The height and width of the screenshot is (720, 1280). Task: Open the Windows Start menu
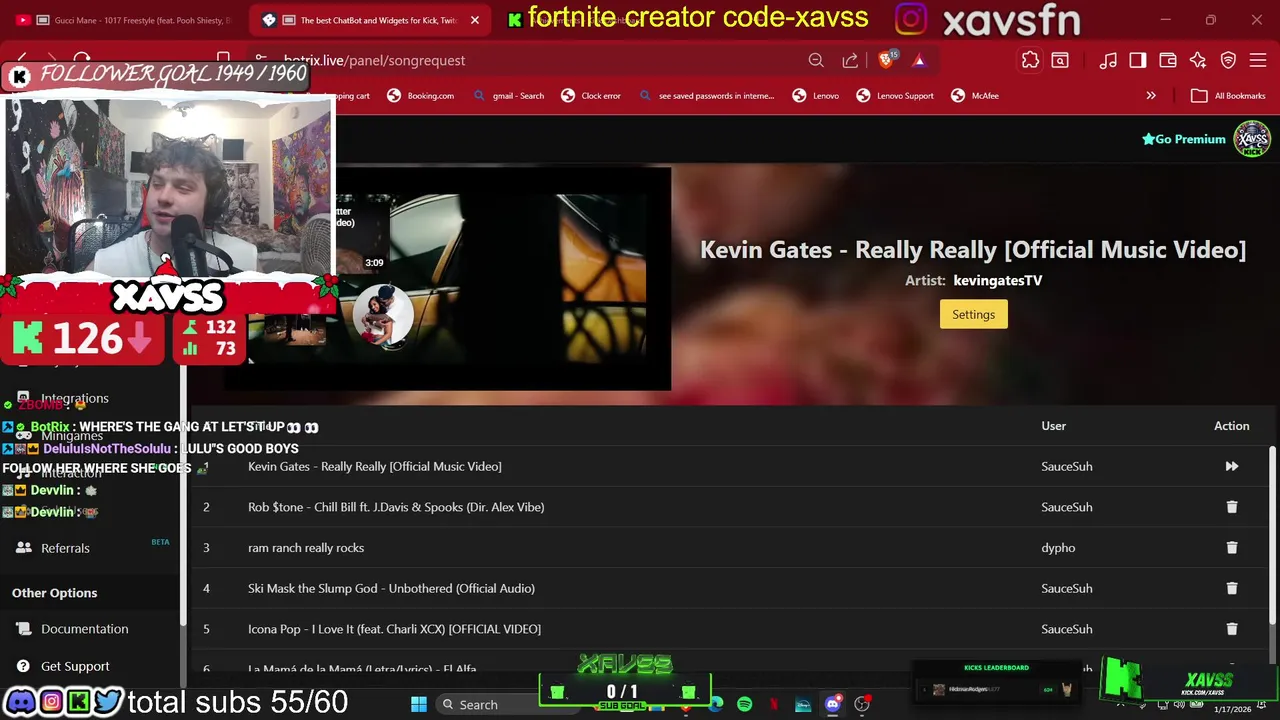click(x=419, y=704)
